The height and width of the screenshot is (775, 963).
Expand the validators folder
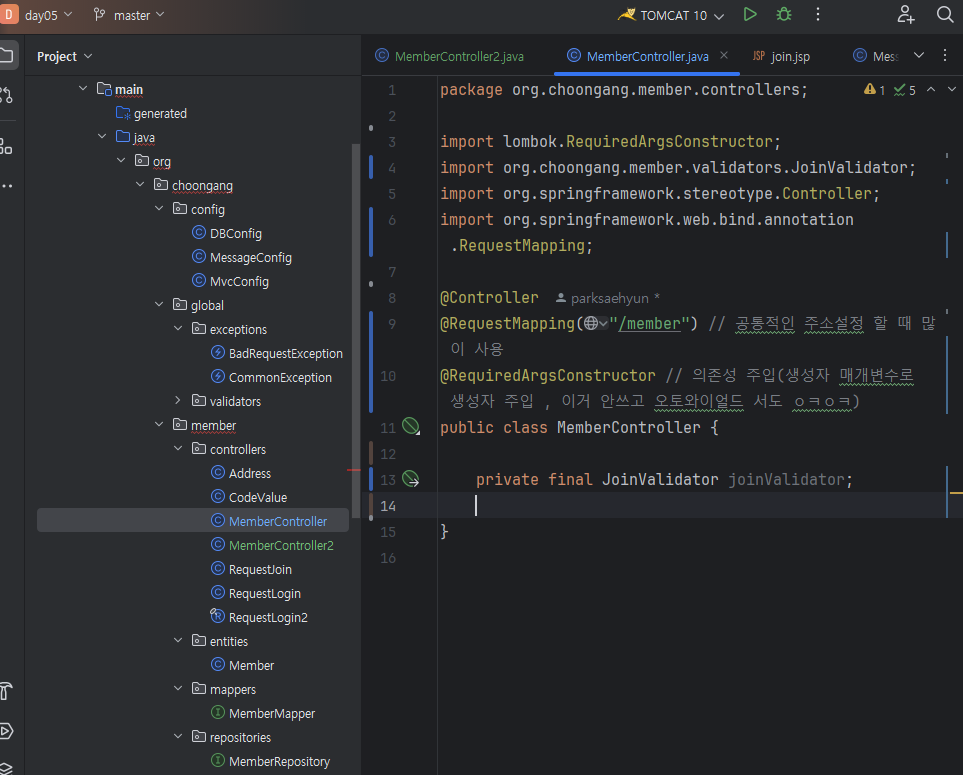pyautogui.click(x=179, y=401)
